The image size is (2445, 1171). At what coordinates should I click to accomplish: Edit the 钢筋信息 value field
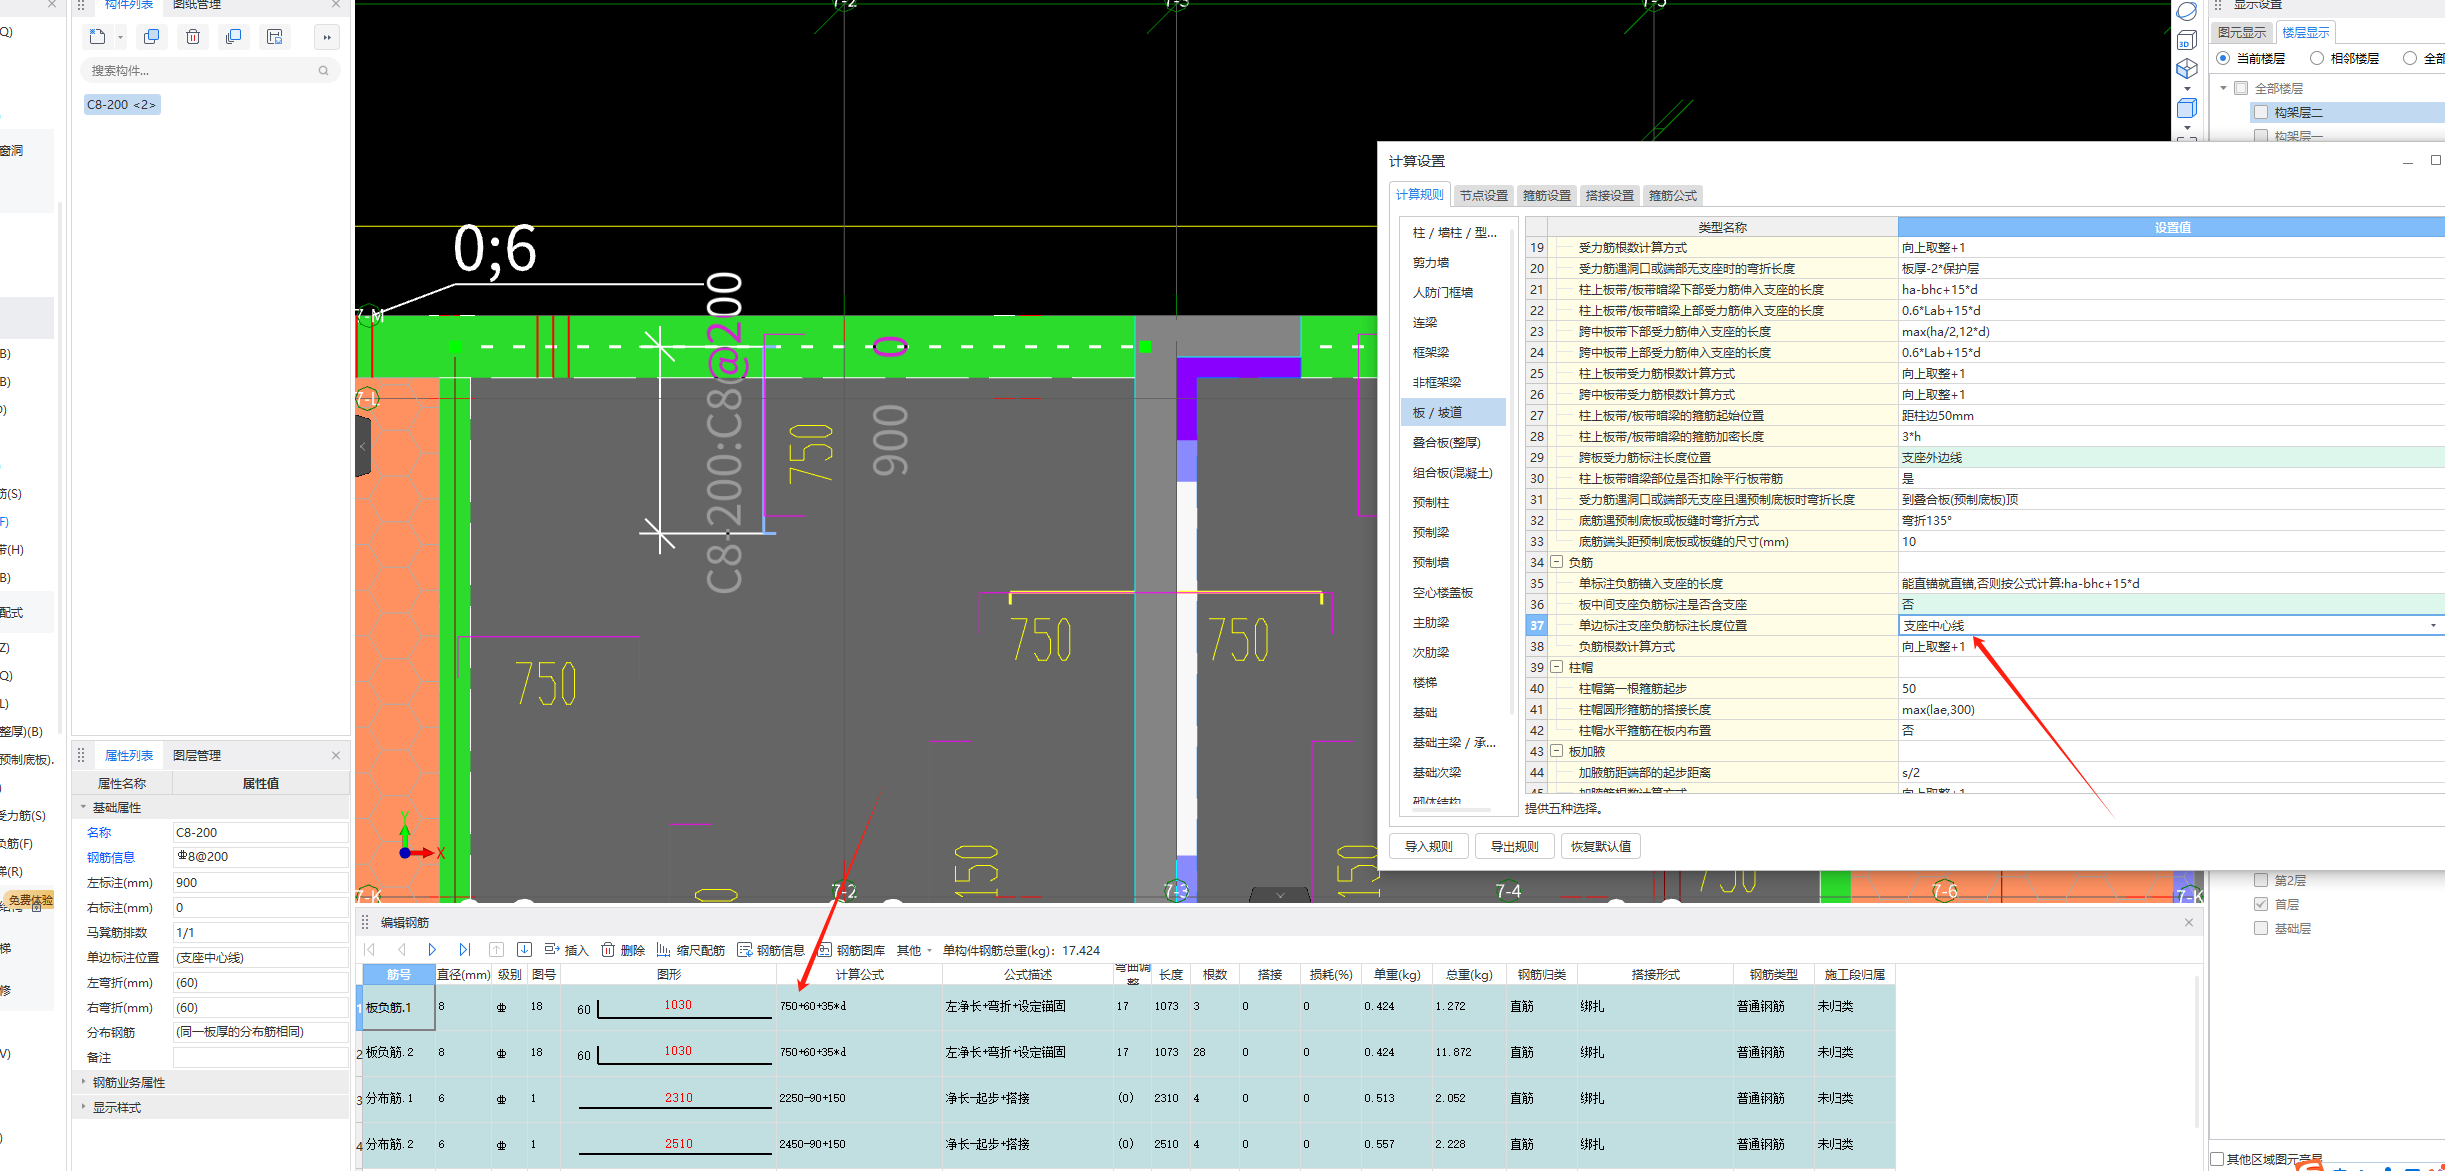[x=260, y=857]
